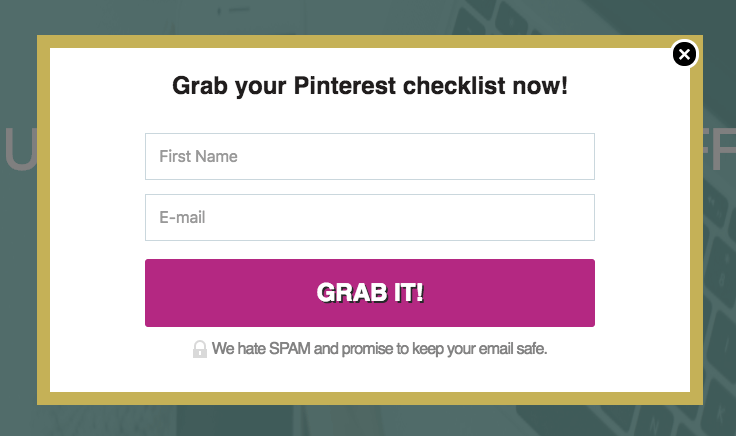The height and width of the screenshot is (436, 736).
Task: Submit form with GRAB IT! button
Action: tap(370, 293)
